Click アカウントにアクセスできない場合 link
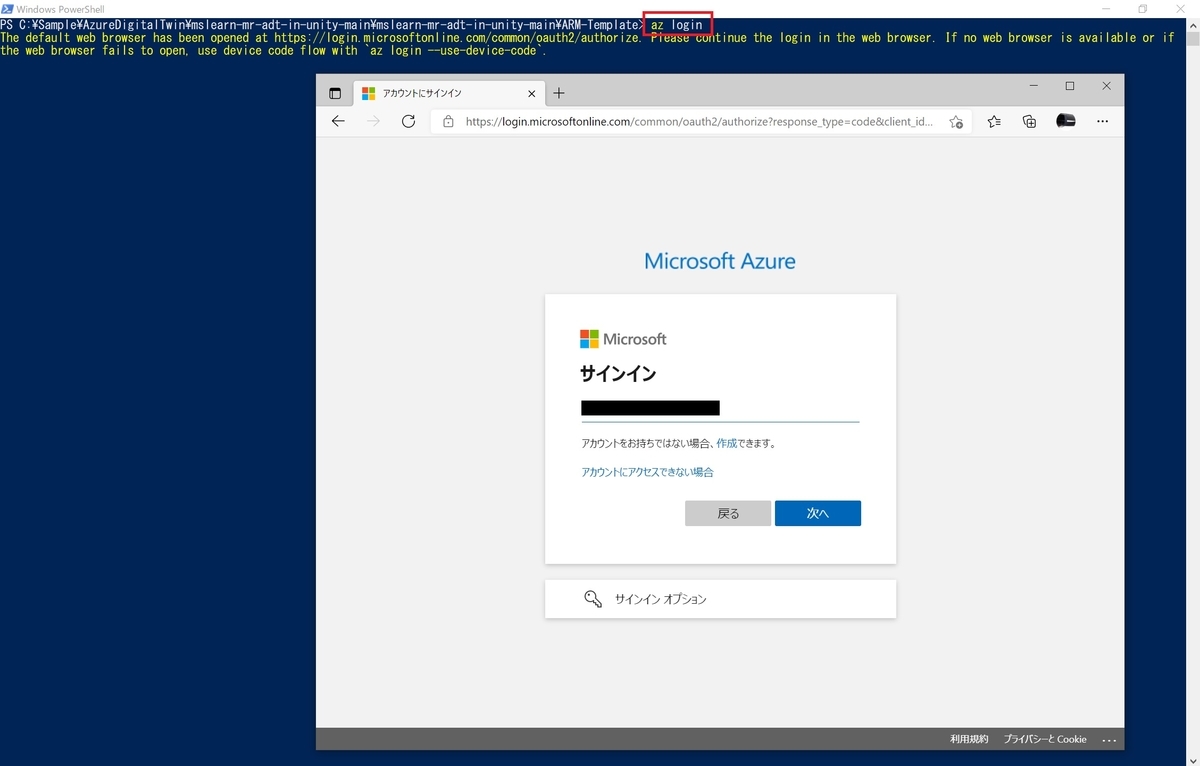1200x766 pixels. point(647,472)
